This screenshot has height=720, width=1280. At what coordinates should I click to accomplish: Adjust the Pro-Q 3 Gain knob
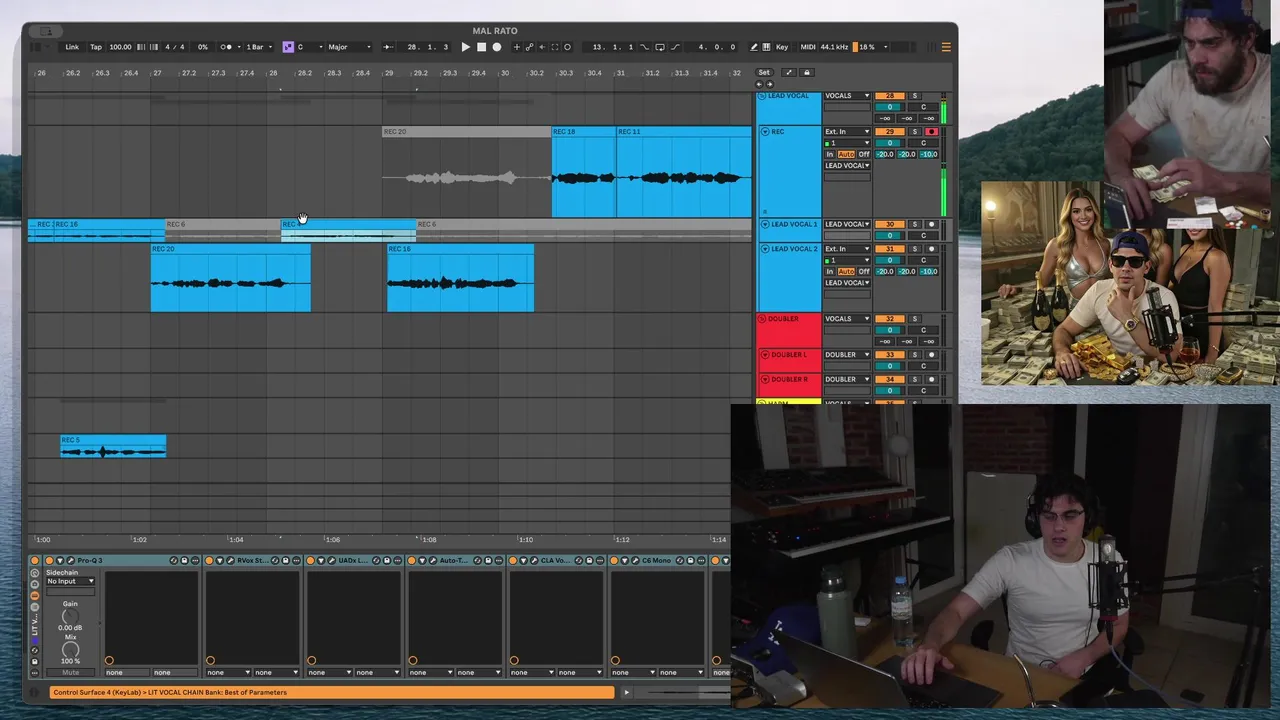pos(70,616)
